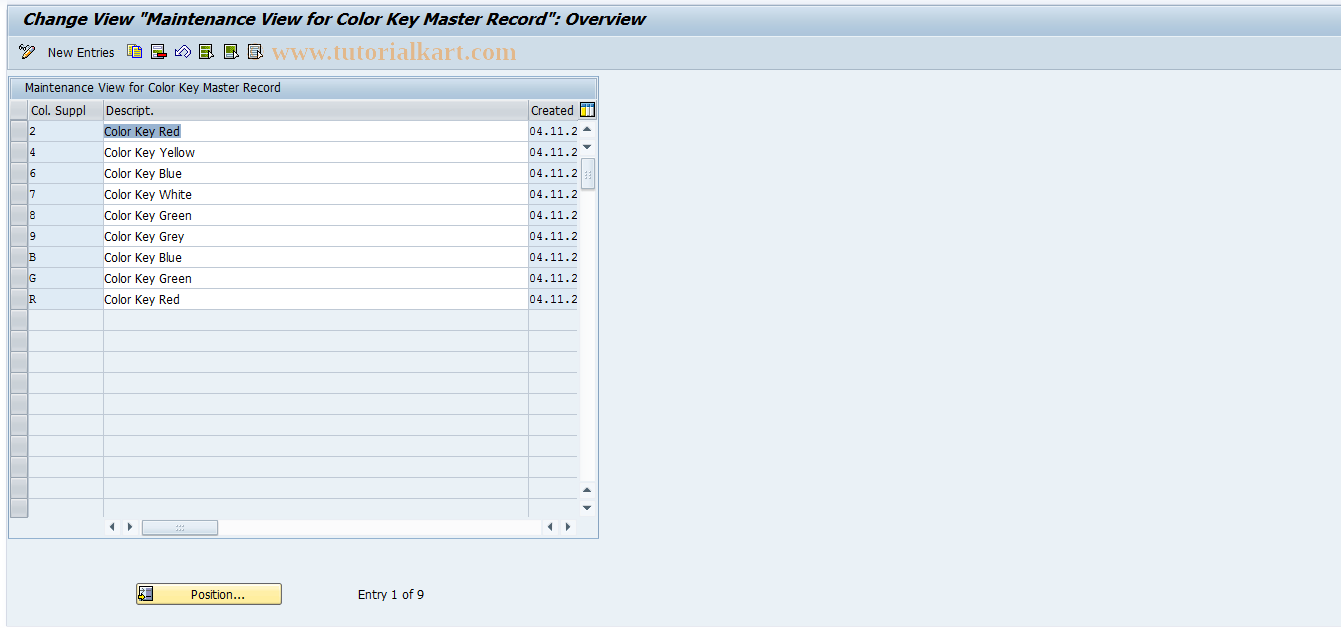Click the vertical scrollbar up arrow at top
The image size is (1341, 628).
(587, 130)
